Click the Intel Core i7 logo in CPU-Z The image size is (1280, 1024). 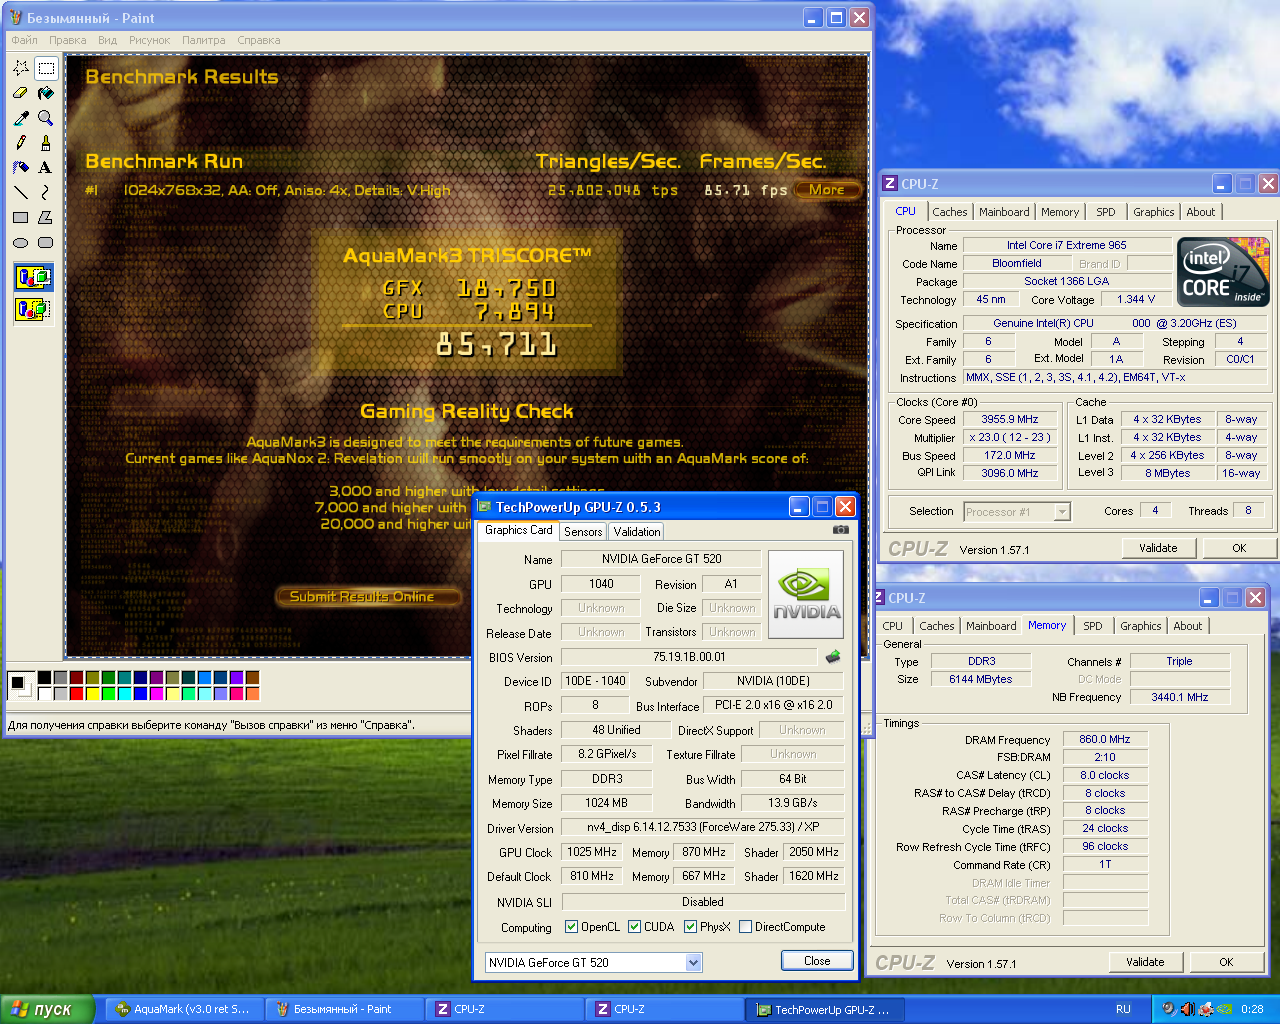click(1223, 271)
